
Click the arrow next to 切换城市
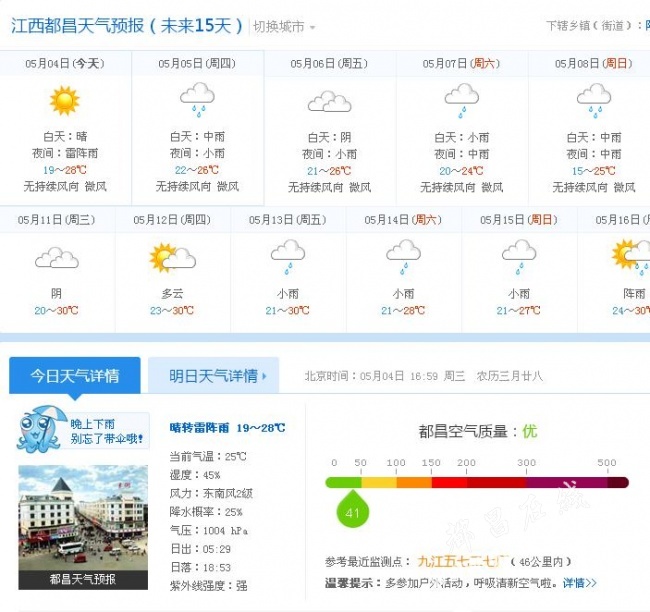[312, 28]
